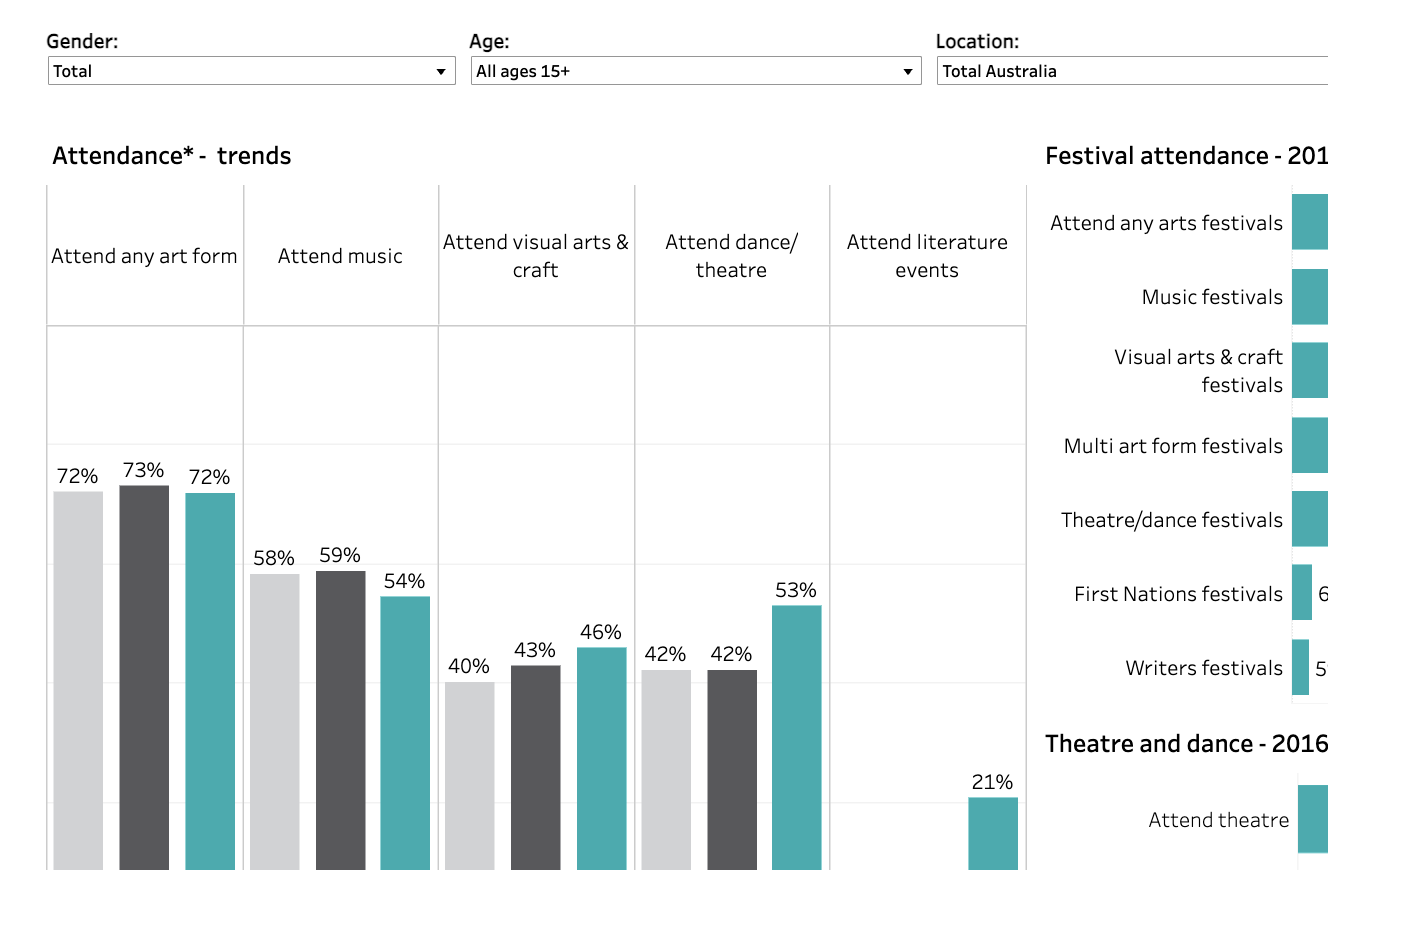
Task: Expand the Age filter dropdown
Action: pos(695,71)
